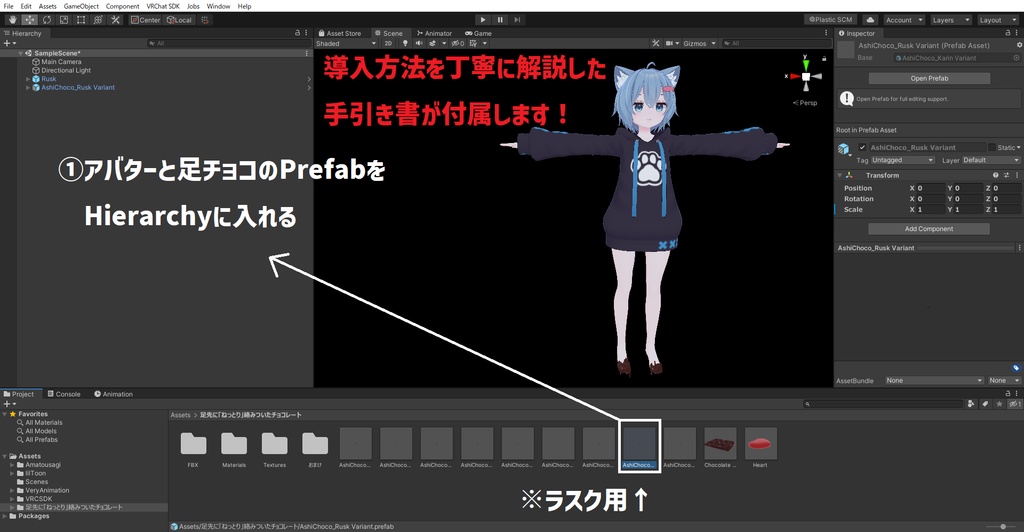The height and width of the screenshot is (532, 1024).
Task: Open Plastic SCM button
Action: click(831, 20)
